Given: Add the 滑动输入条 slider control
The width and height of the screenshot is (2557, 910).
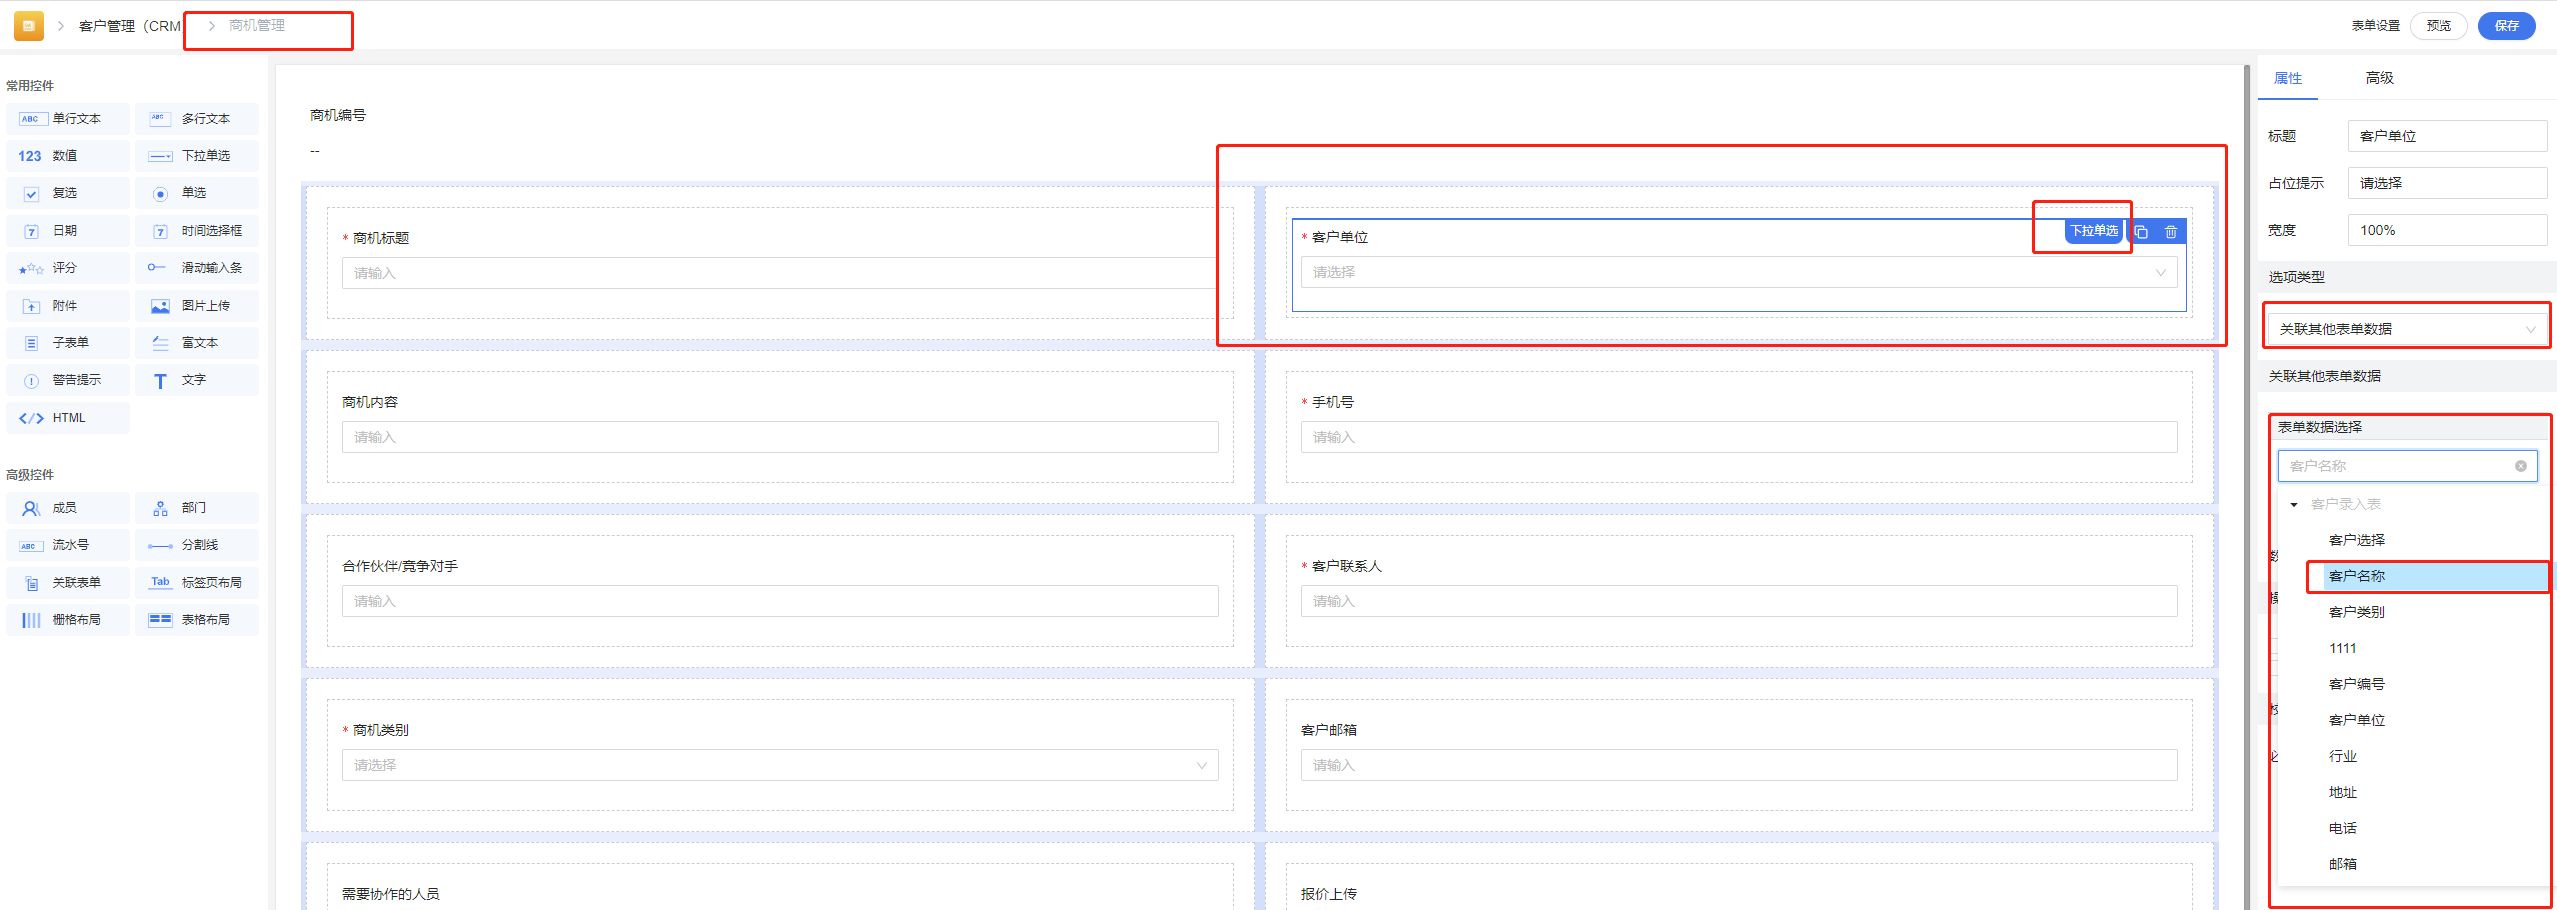Looking at the screenshot, I should point(196,268).
